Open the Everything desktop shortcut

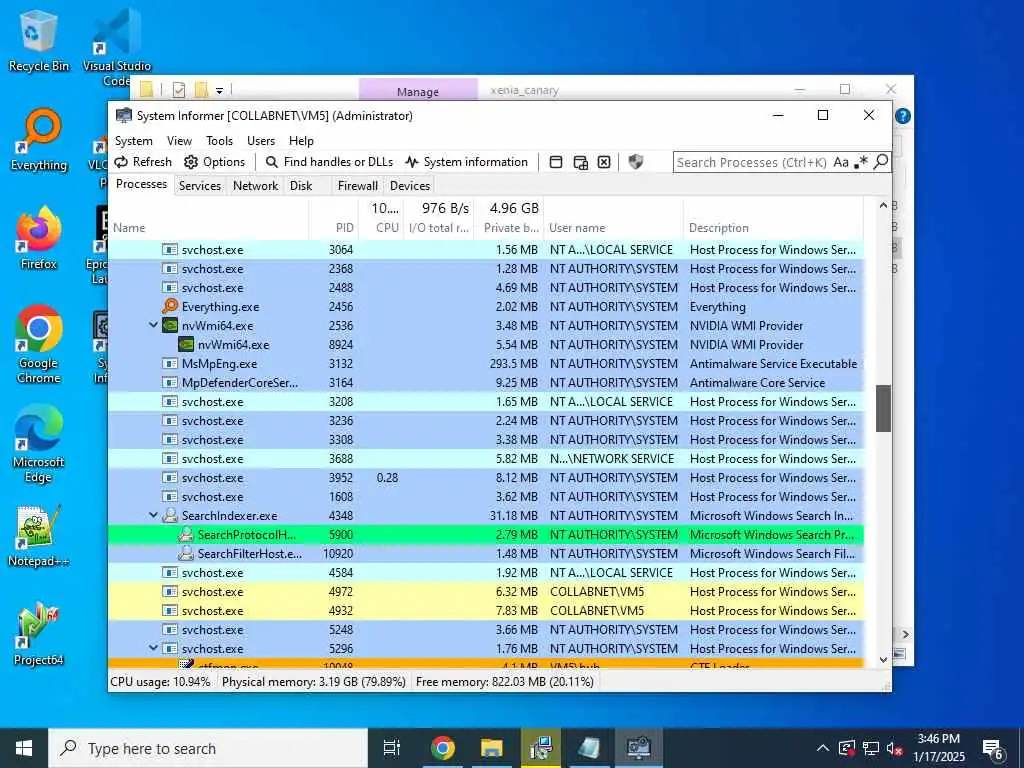[x=39, y=140]
